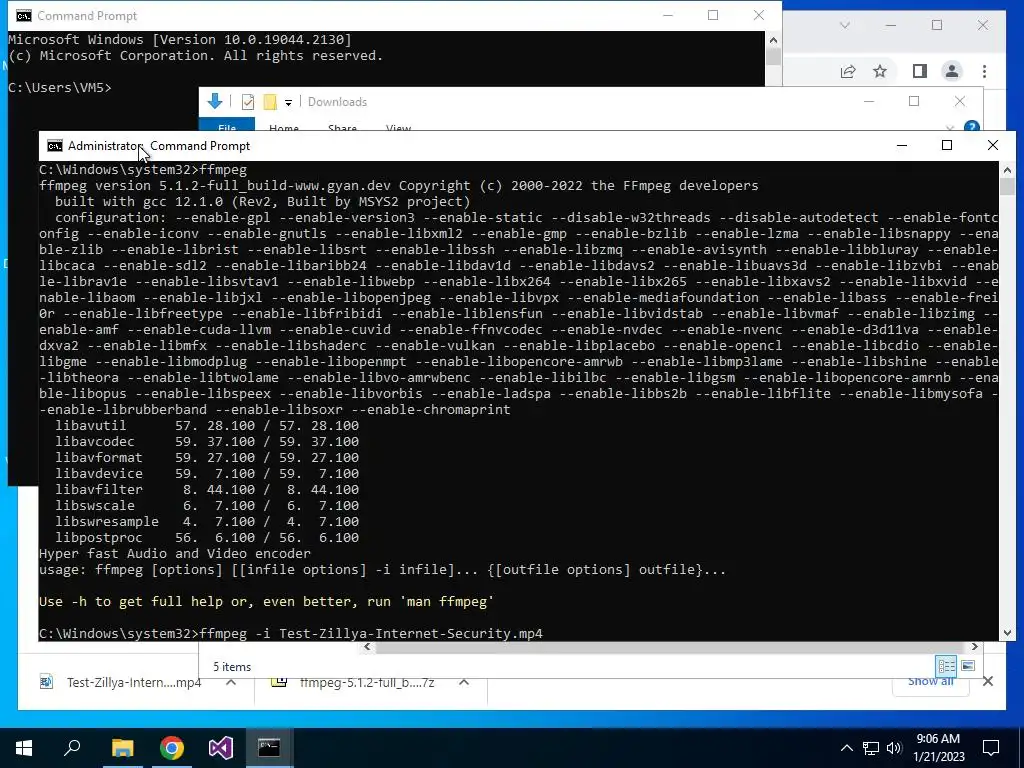Expand the Downloads window ribbon chevron

[x=950, y=128]
